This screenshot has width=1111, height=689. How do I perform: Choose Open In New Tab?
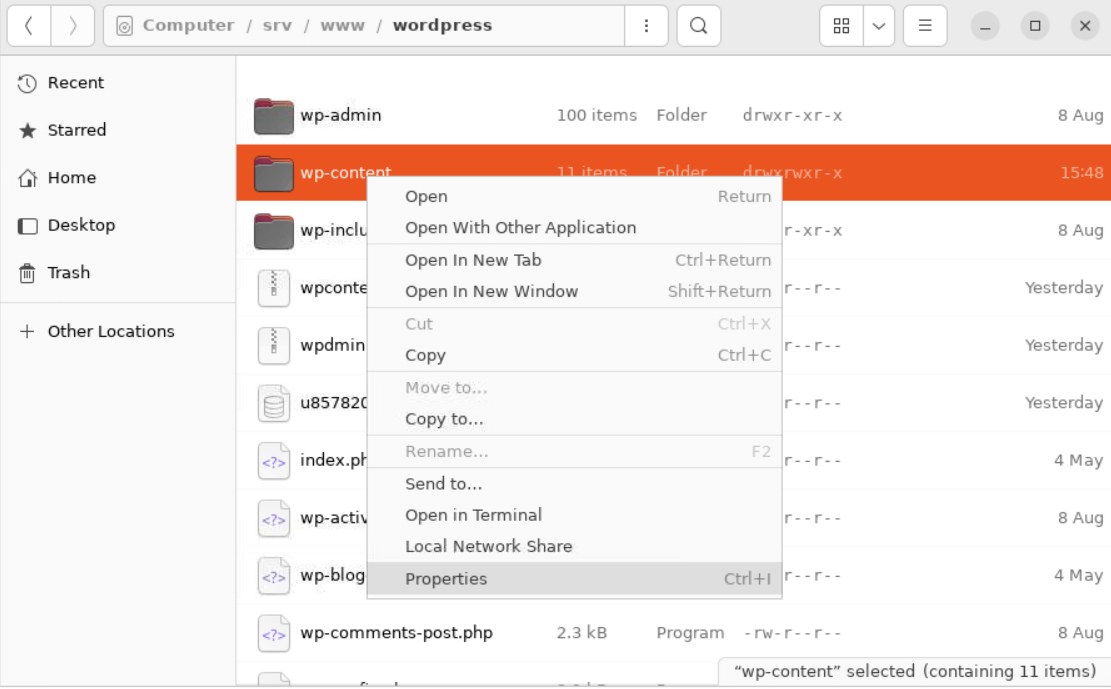pos(575,261)
